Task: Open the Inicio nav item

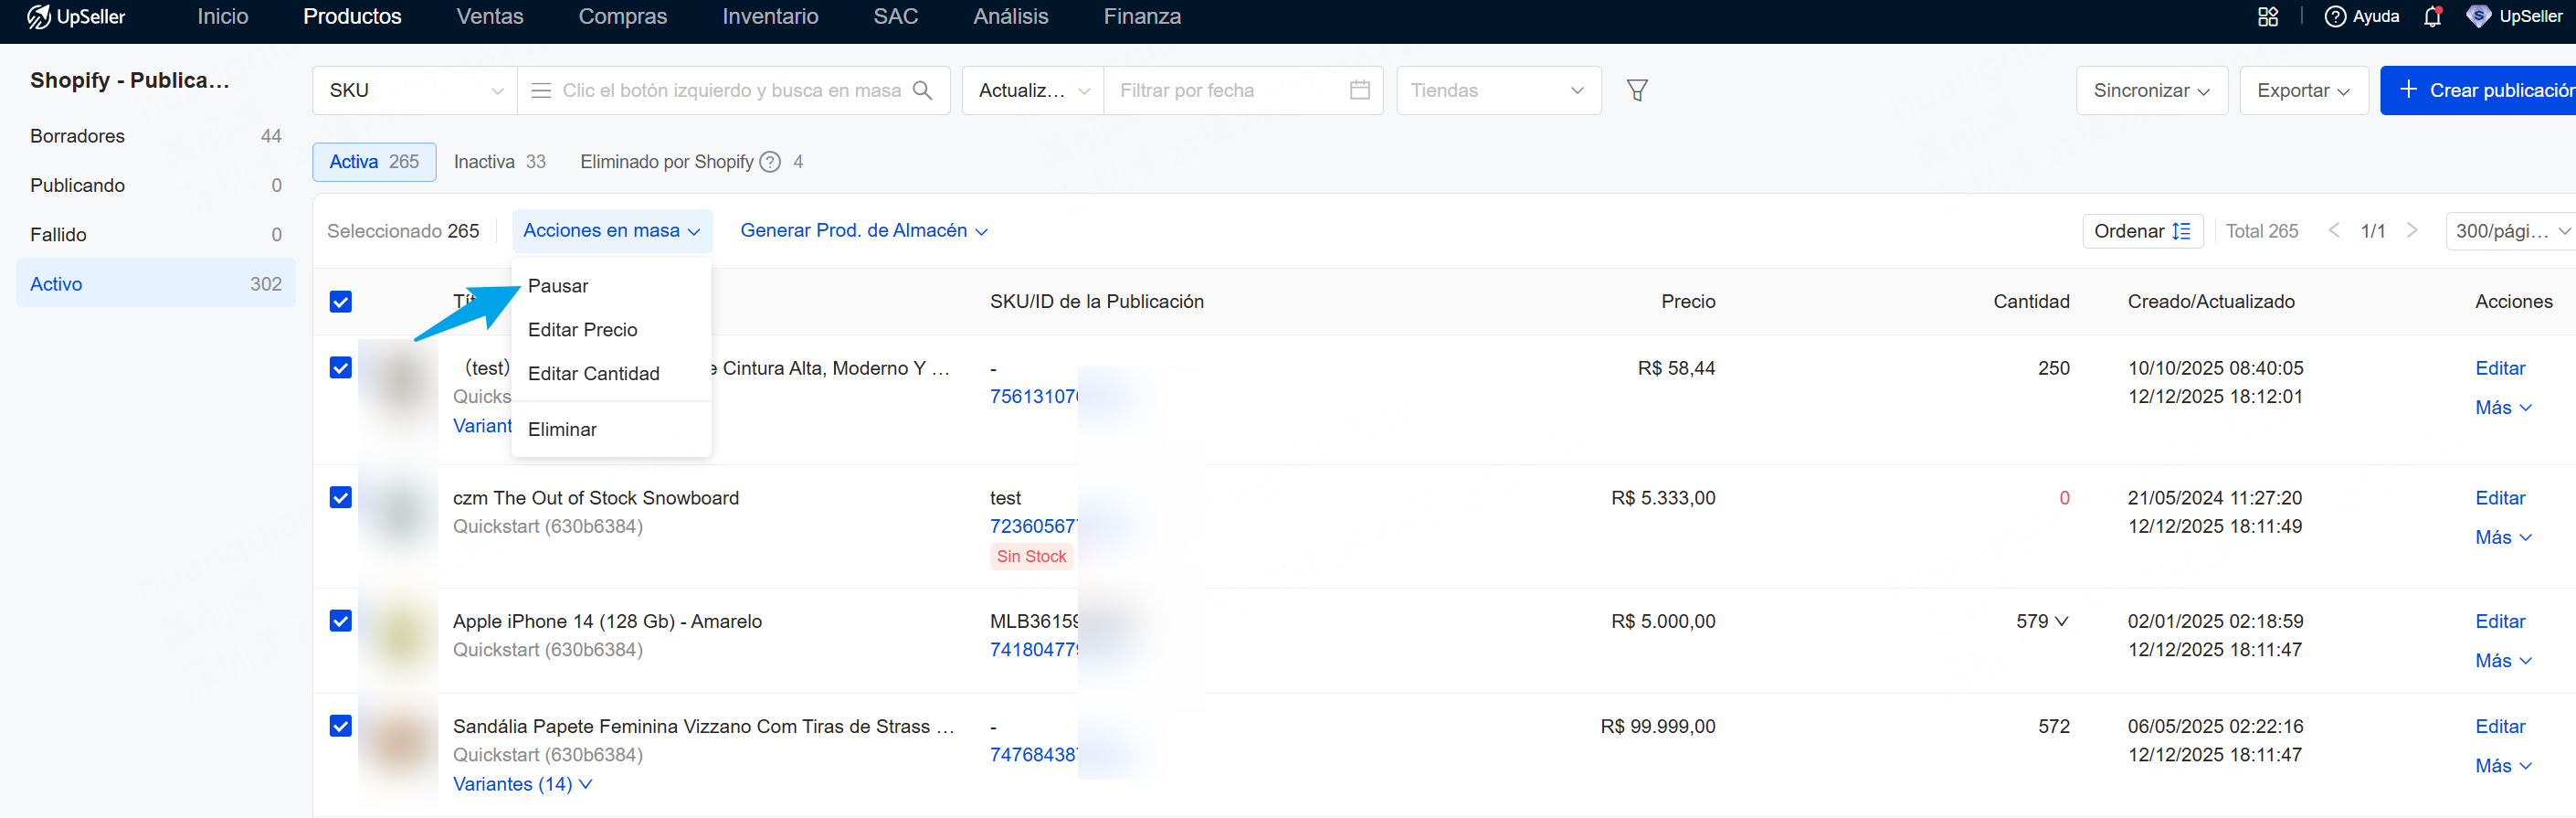Action: coord(223,17)
